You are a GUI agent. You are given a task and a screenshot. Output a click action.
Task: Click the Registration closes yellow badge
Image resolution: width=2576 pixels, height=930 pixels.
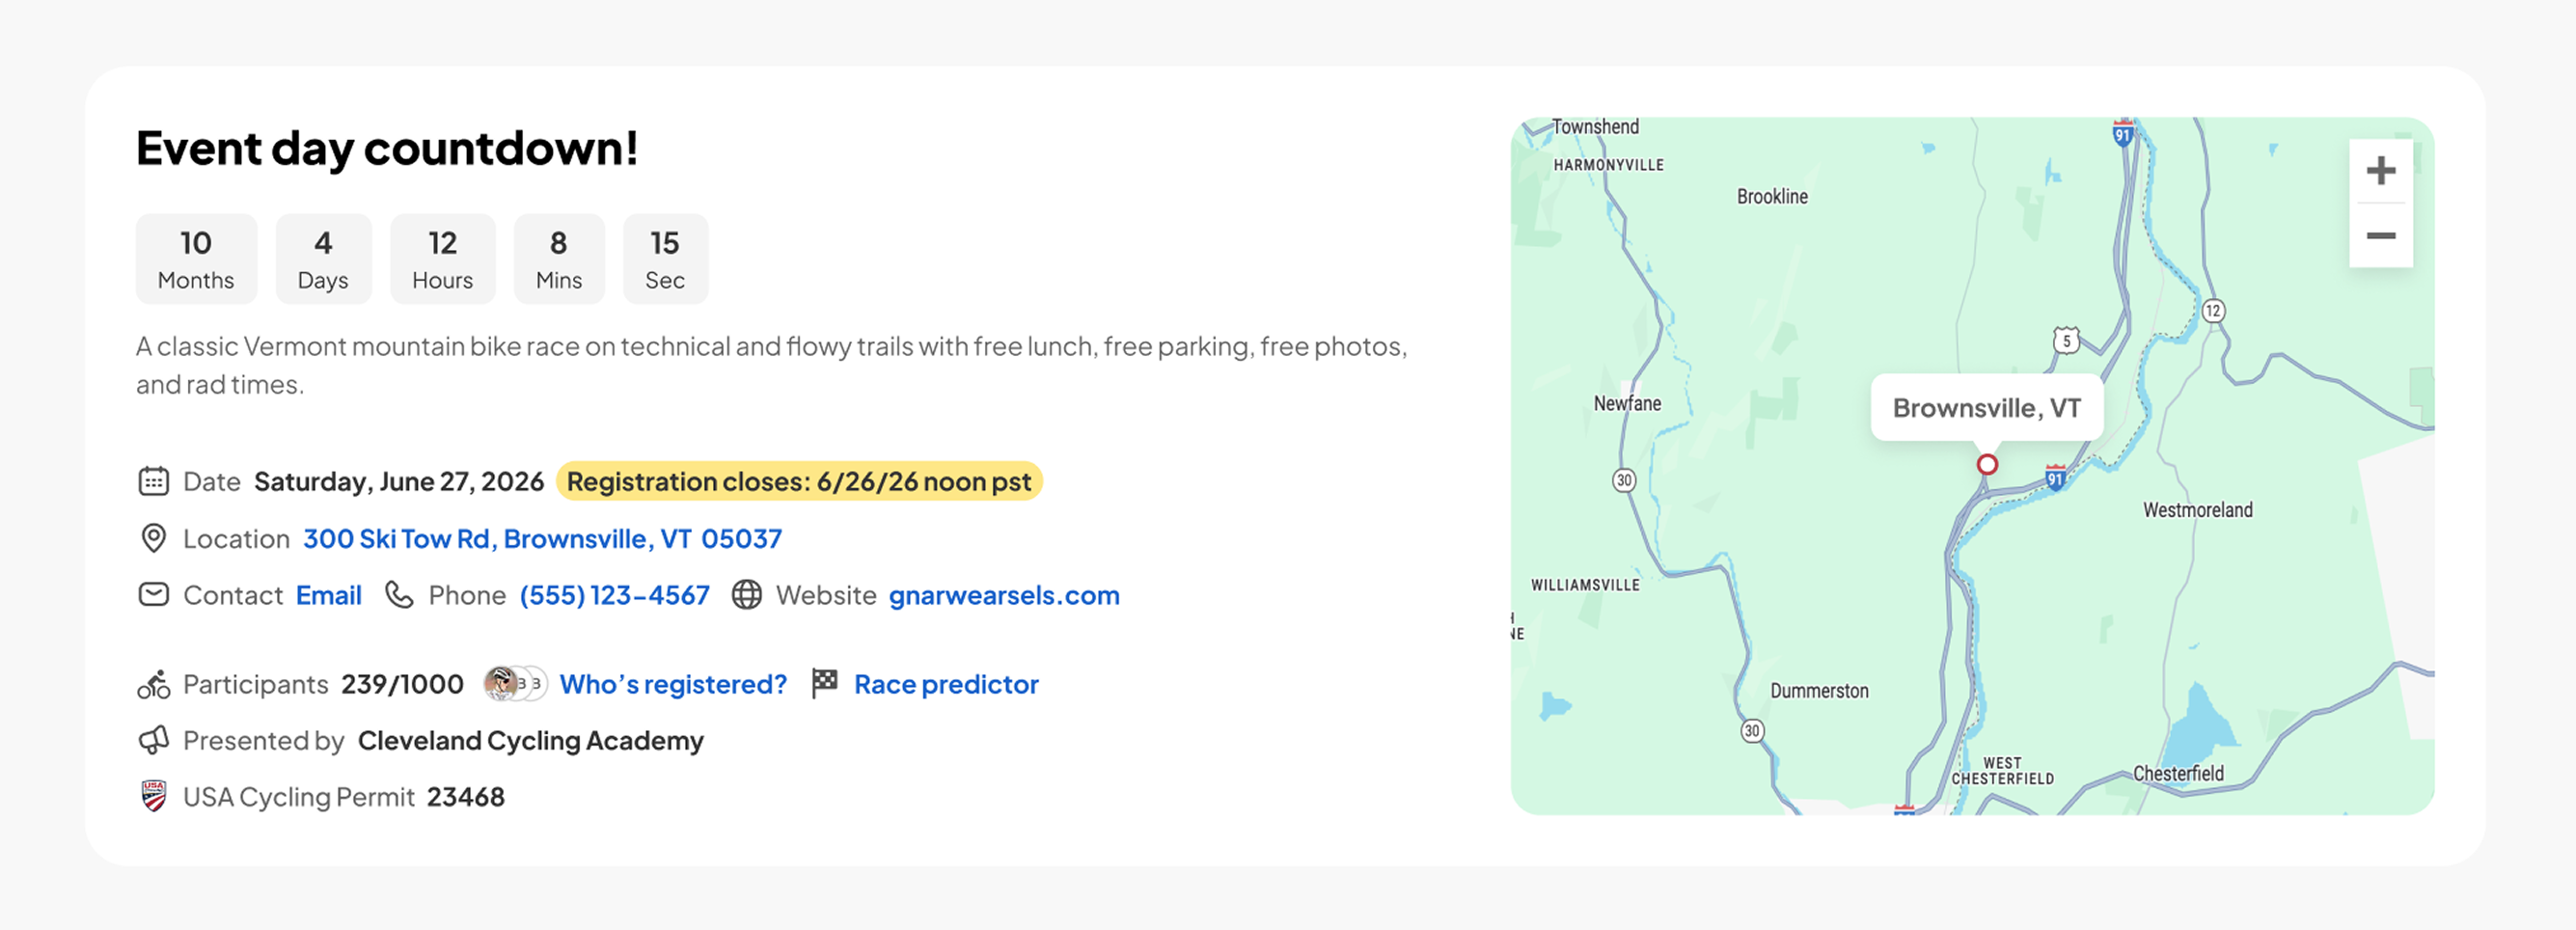799,481
